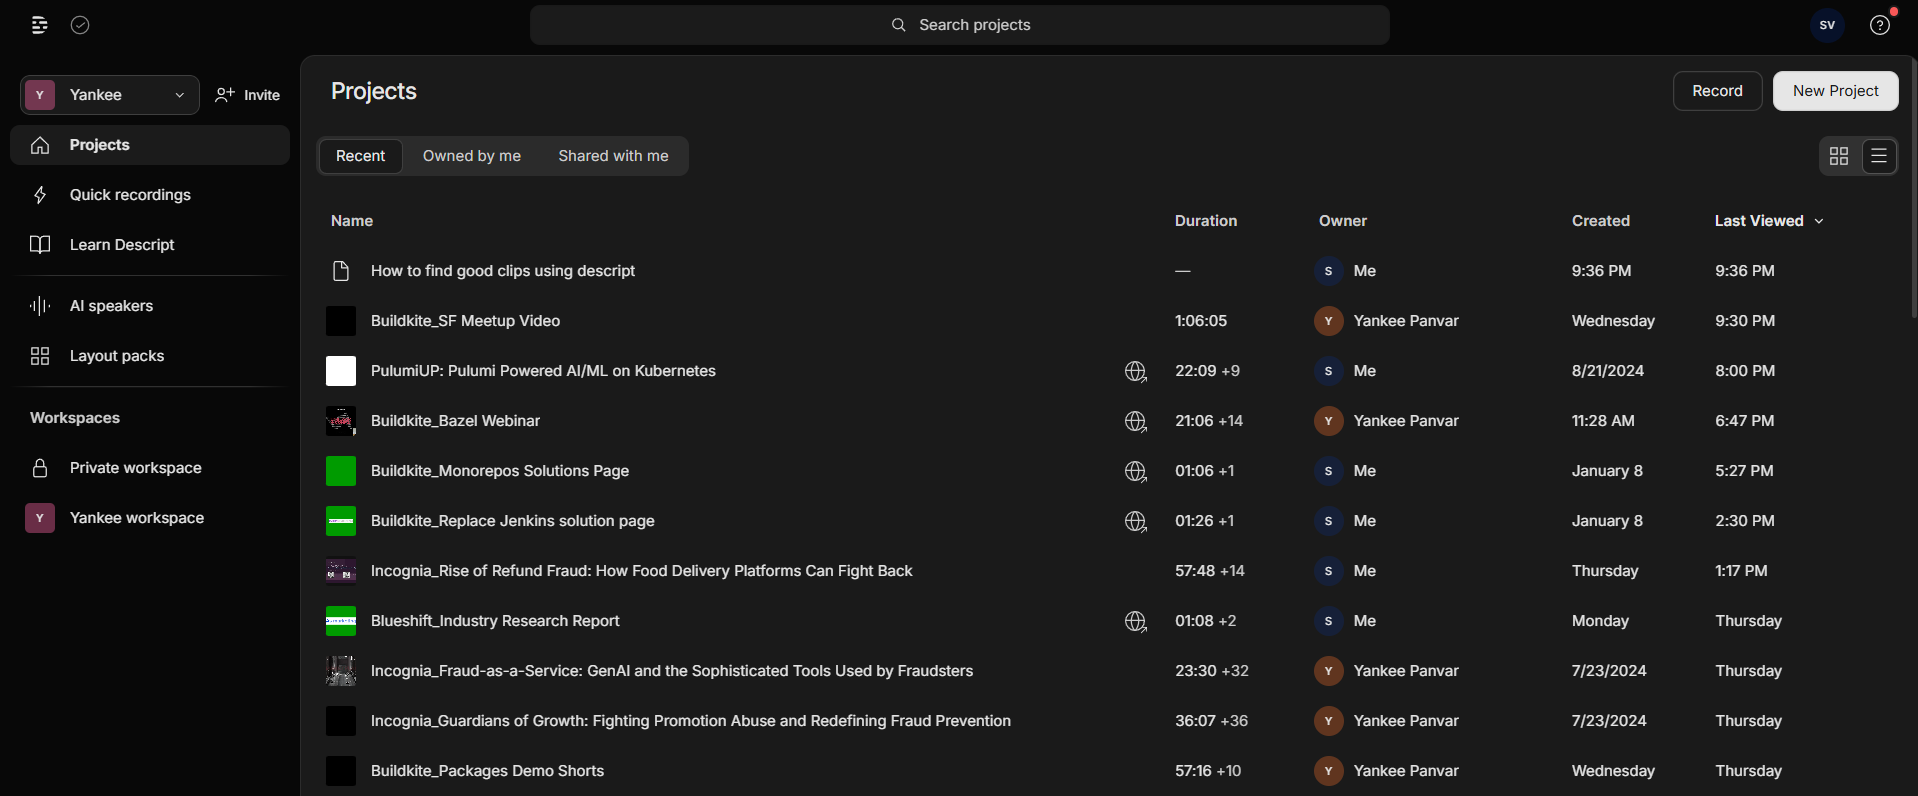Select the Shared with me tab
Image resolution: width=1918 pixels, height=796 pixels.
(613, 156)
